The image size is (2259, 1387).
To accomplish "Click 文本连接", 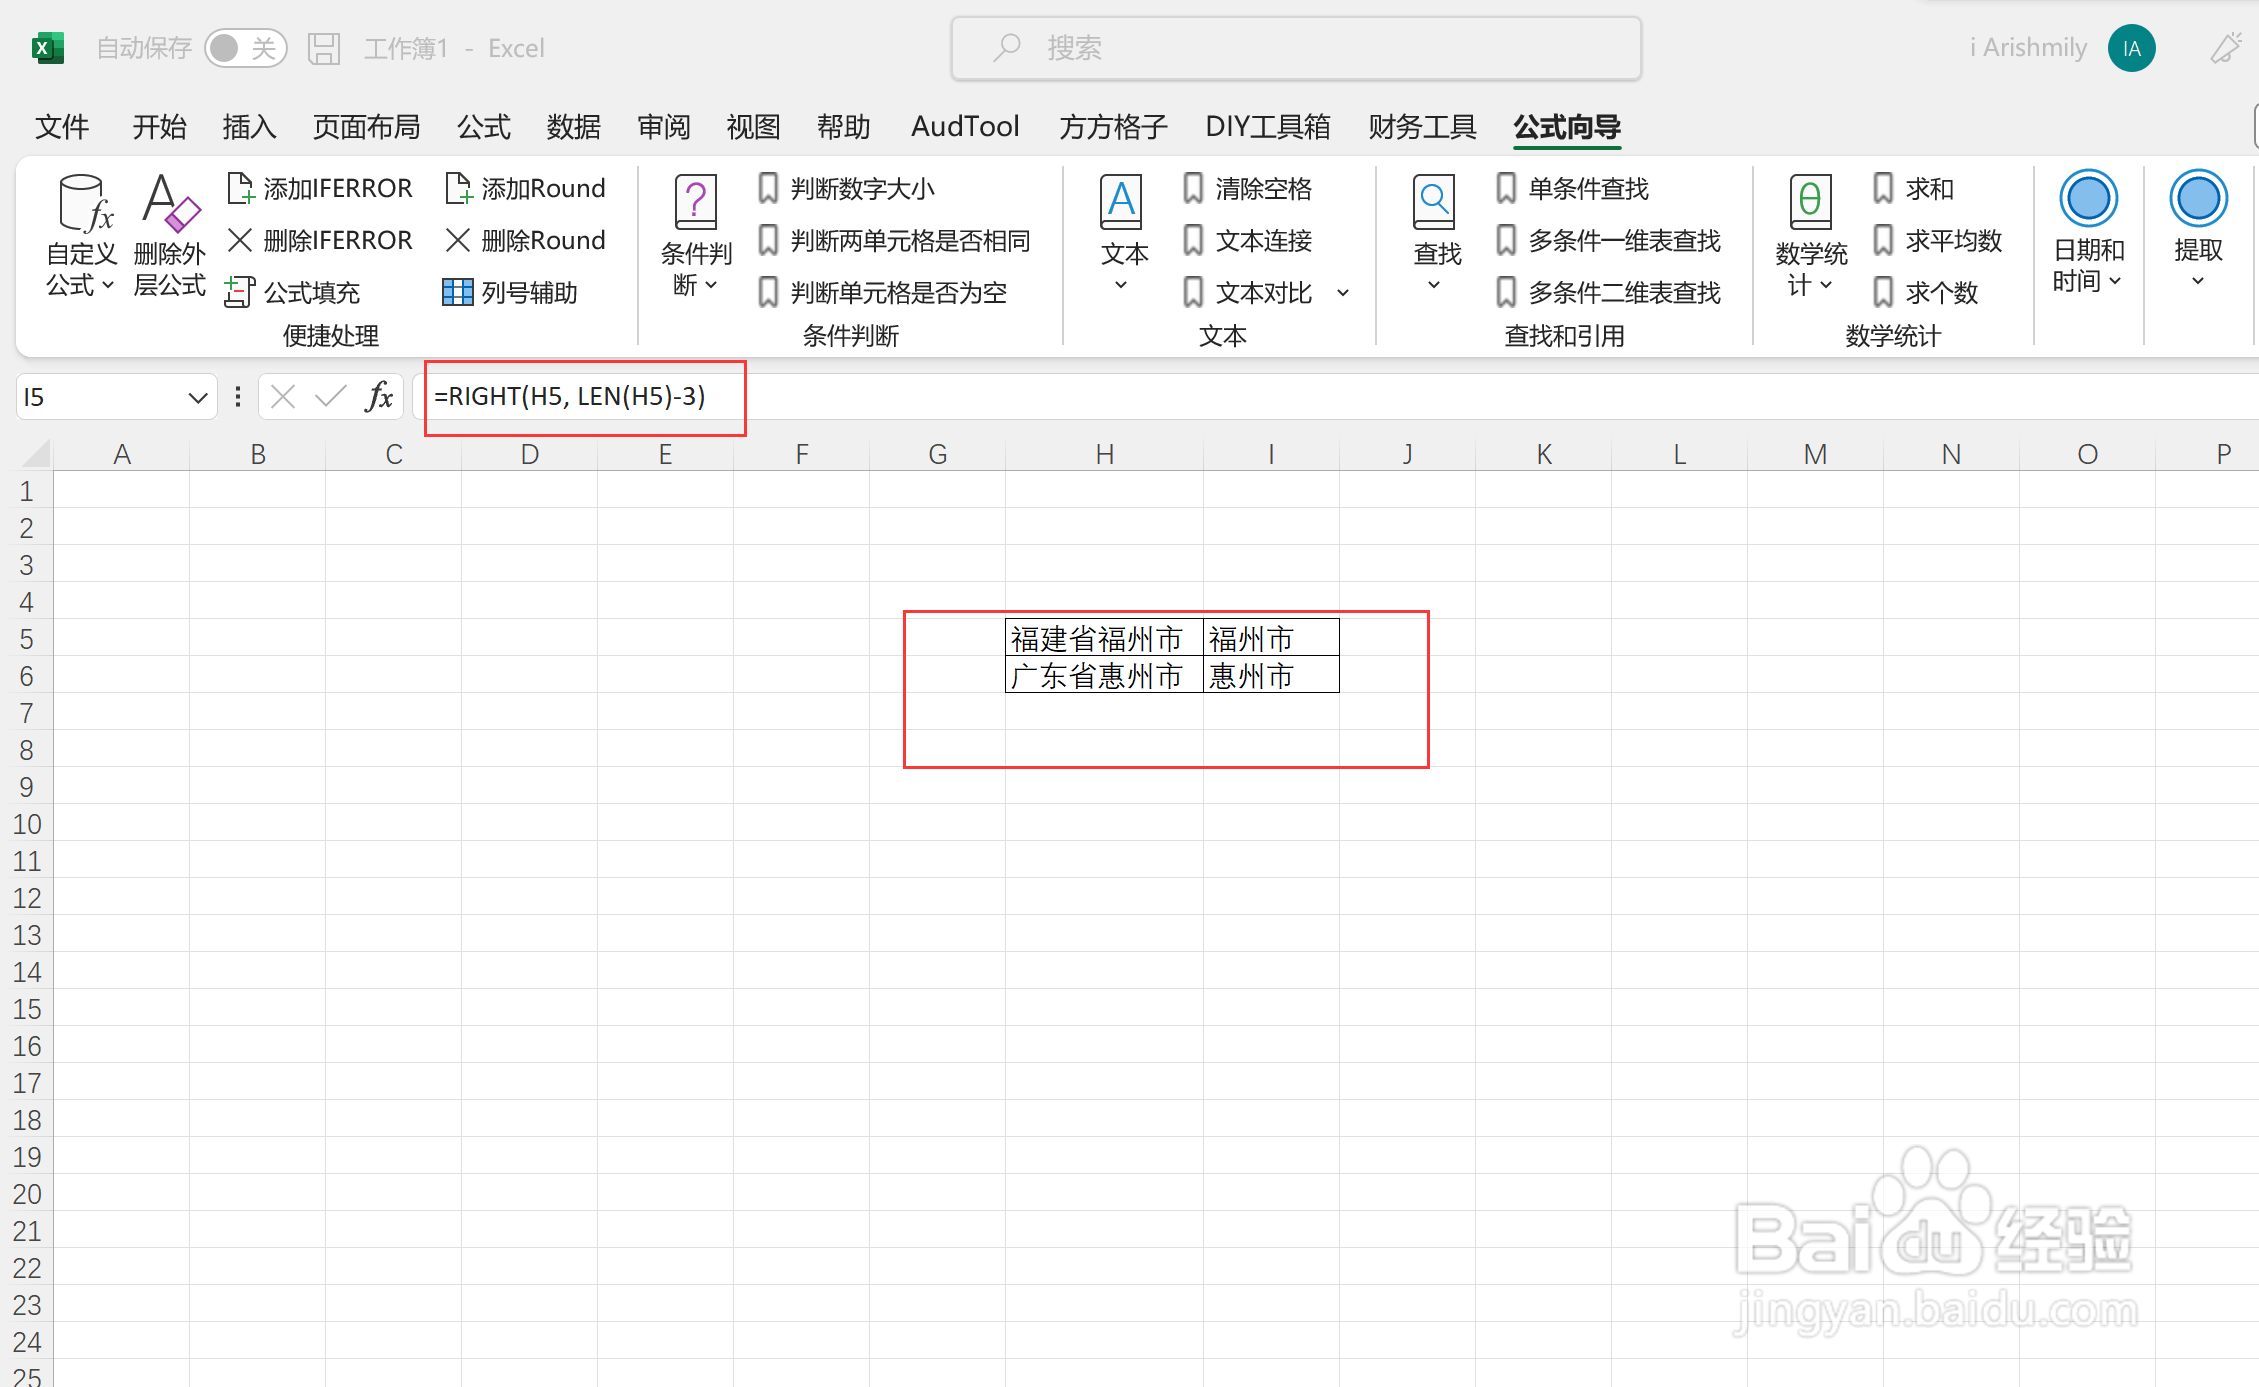I will (1247, 240).
